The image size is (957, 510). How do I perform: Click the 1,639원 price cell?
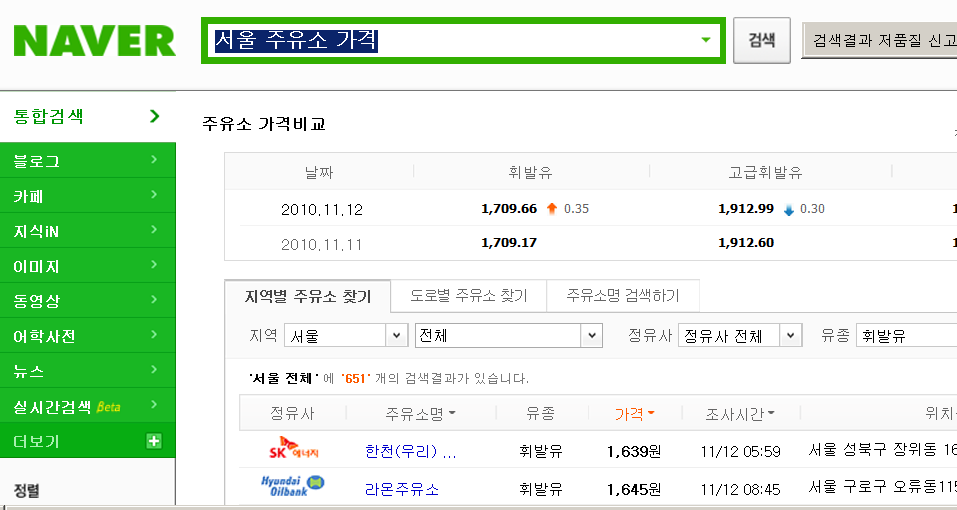[x=634, y=451]
